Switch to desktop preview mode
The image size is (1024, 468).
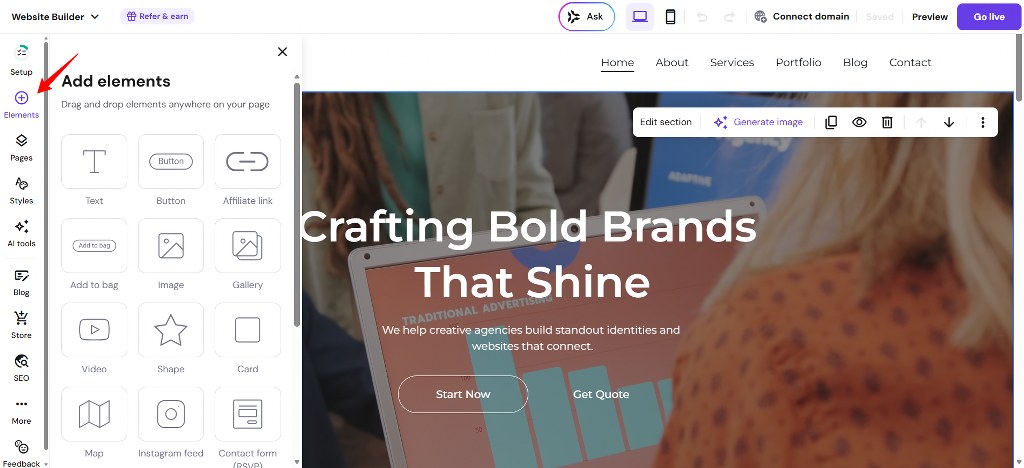point(640,17)
